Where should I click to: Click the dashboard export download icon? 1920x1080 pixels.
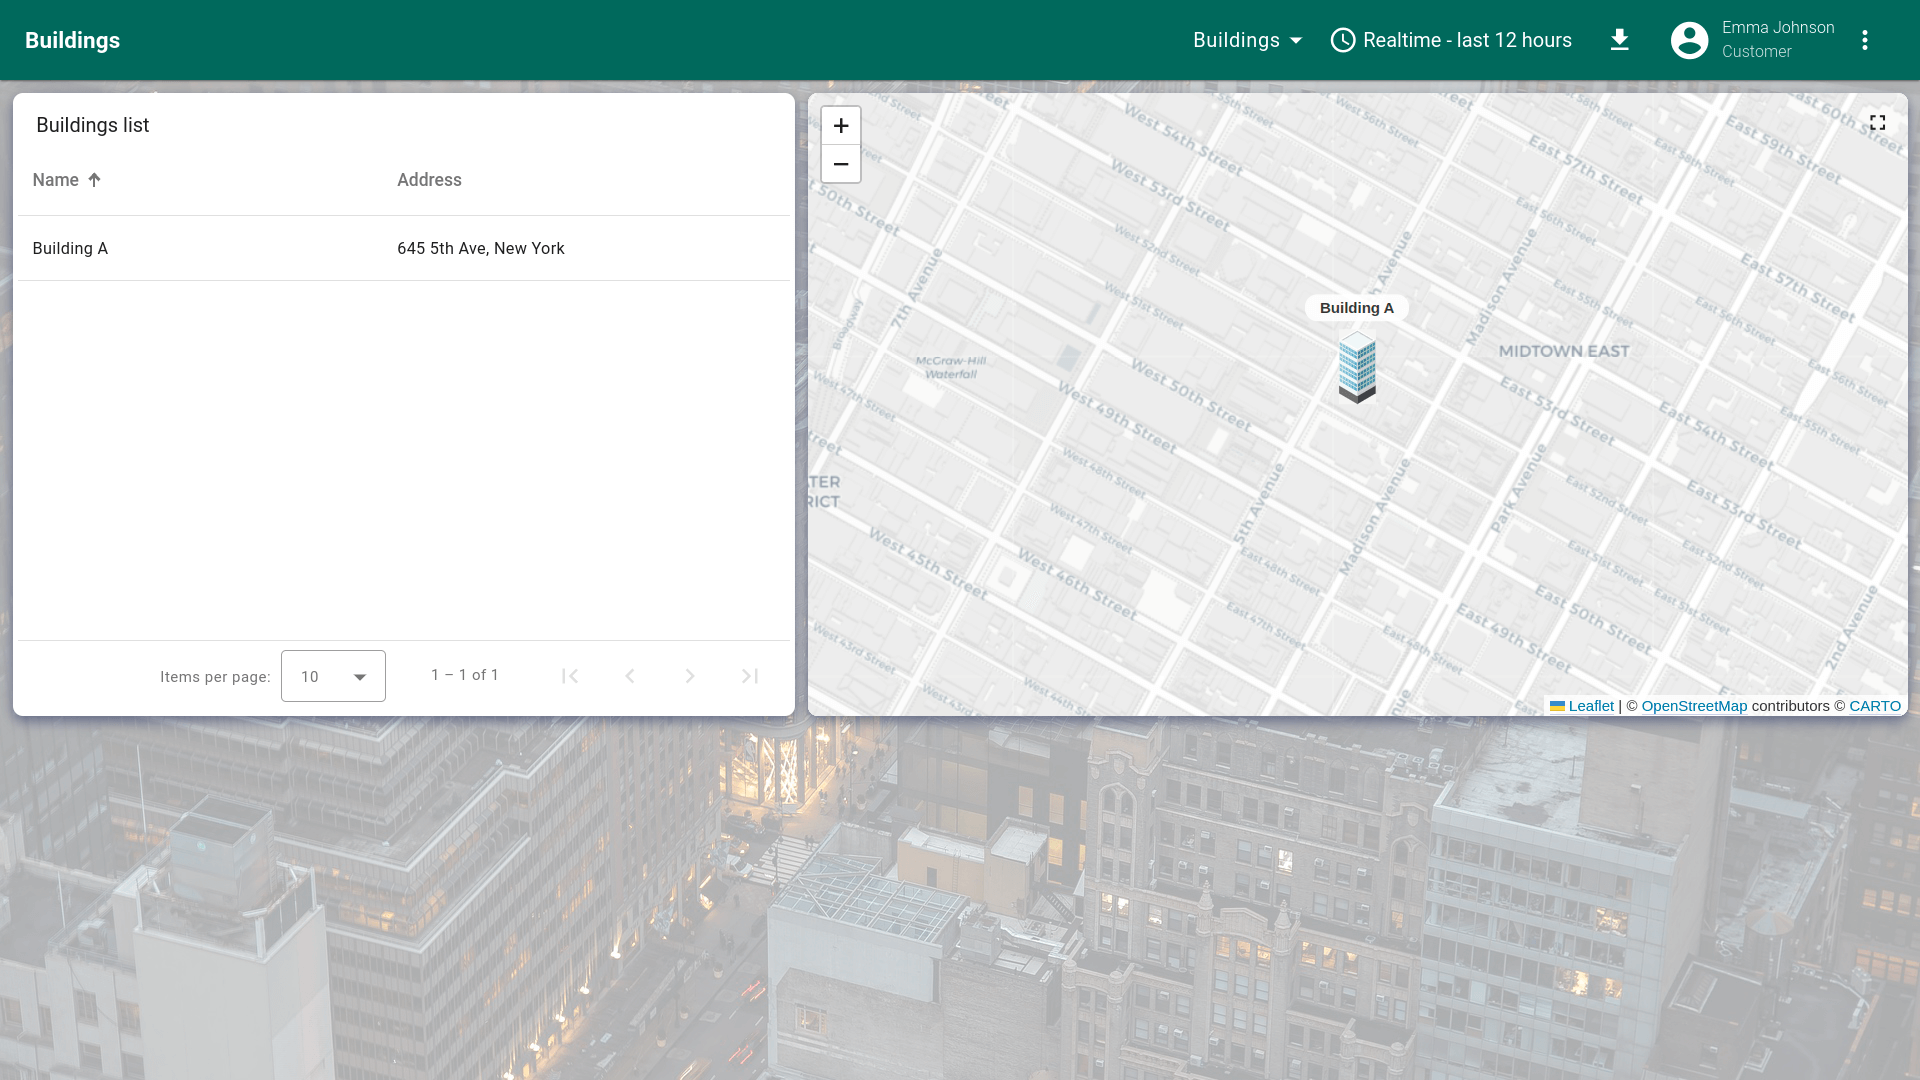coord(1619,40)
